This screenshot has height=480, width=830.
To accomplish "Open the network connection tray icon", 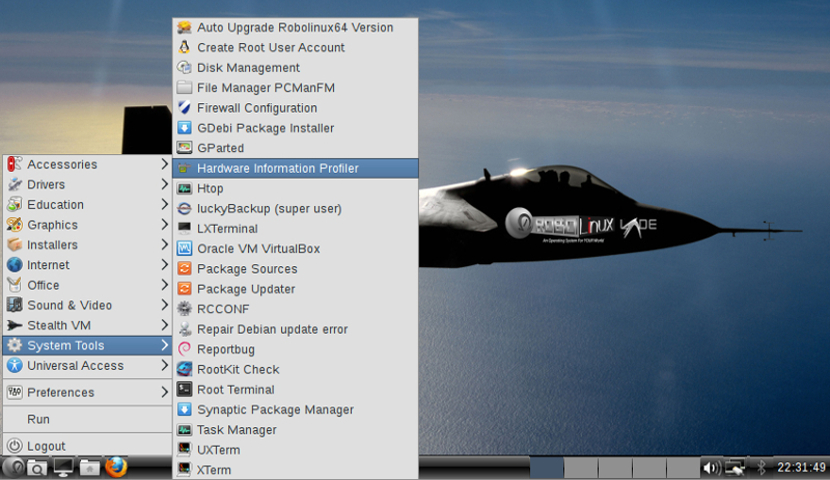I will click(735, 467).
